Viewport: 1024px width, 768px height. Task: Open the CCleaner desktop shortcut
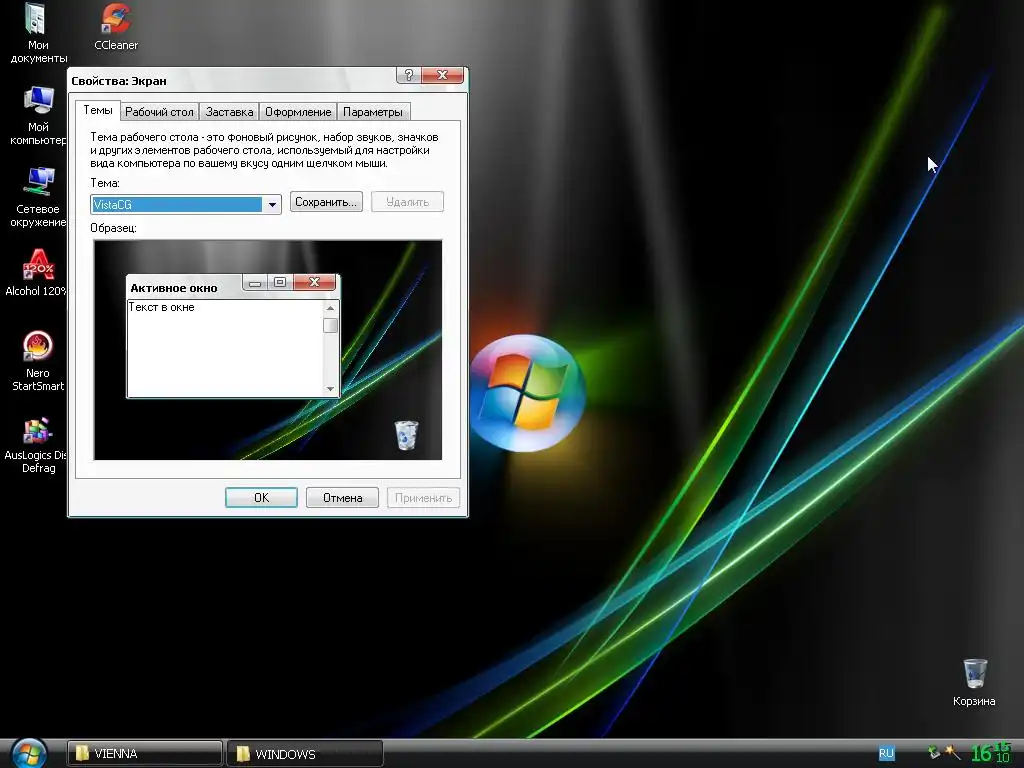click(116, 27)
